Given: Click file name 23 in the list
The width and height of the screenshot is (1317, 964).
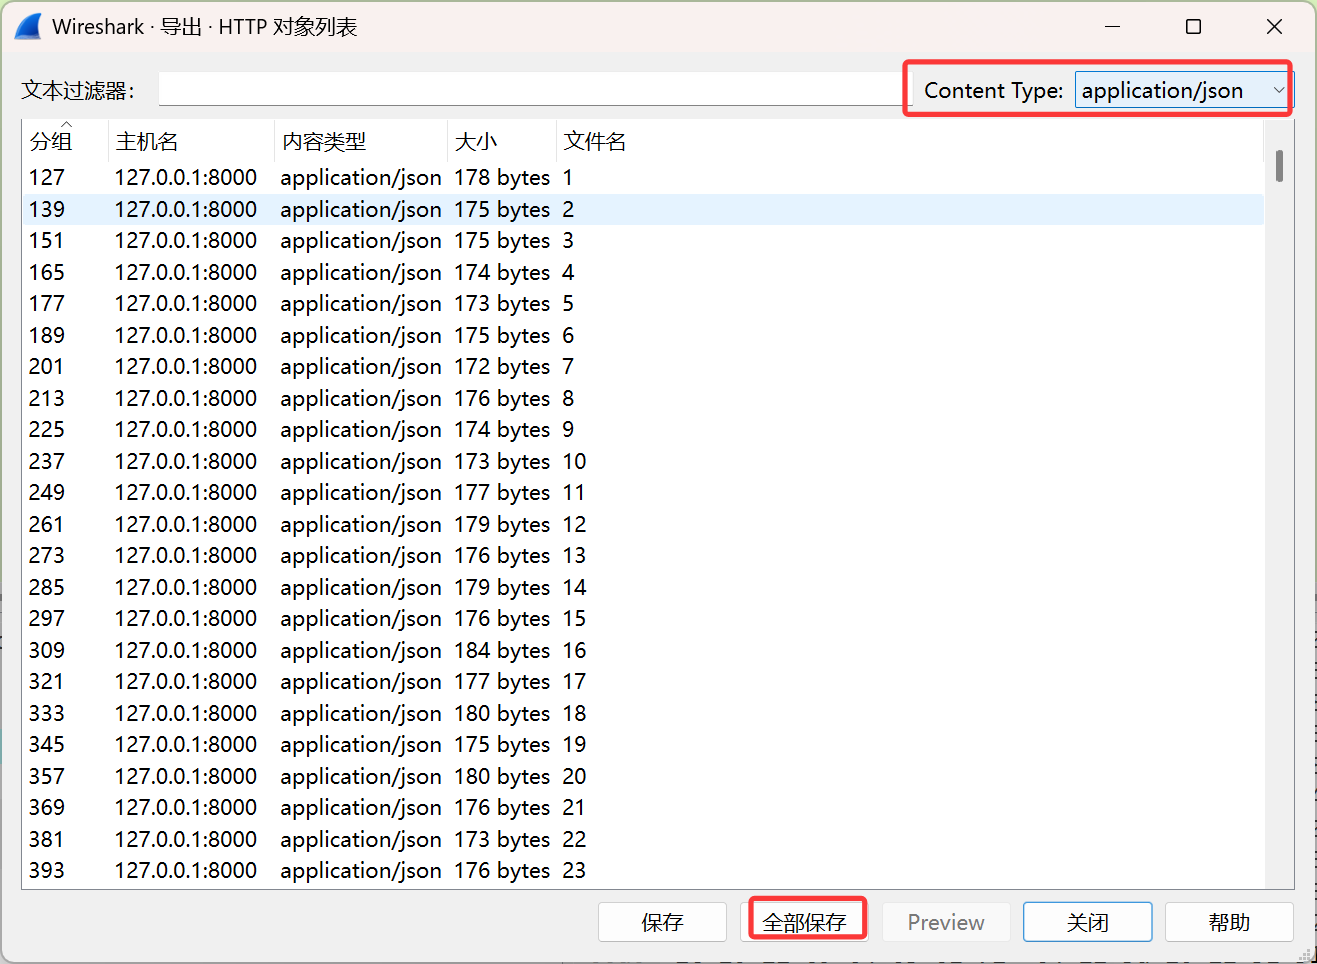Looking at the screenshot, I should (x=574, y=871).
